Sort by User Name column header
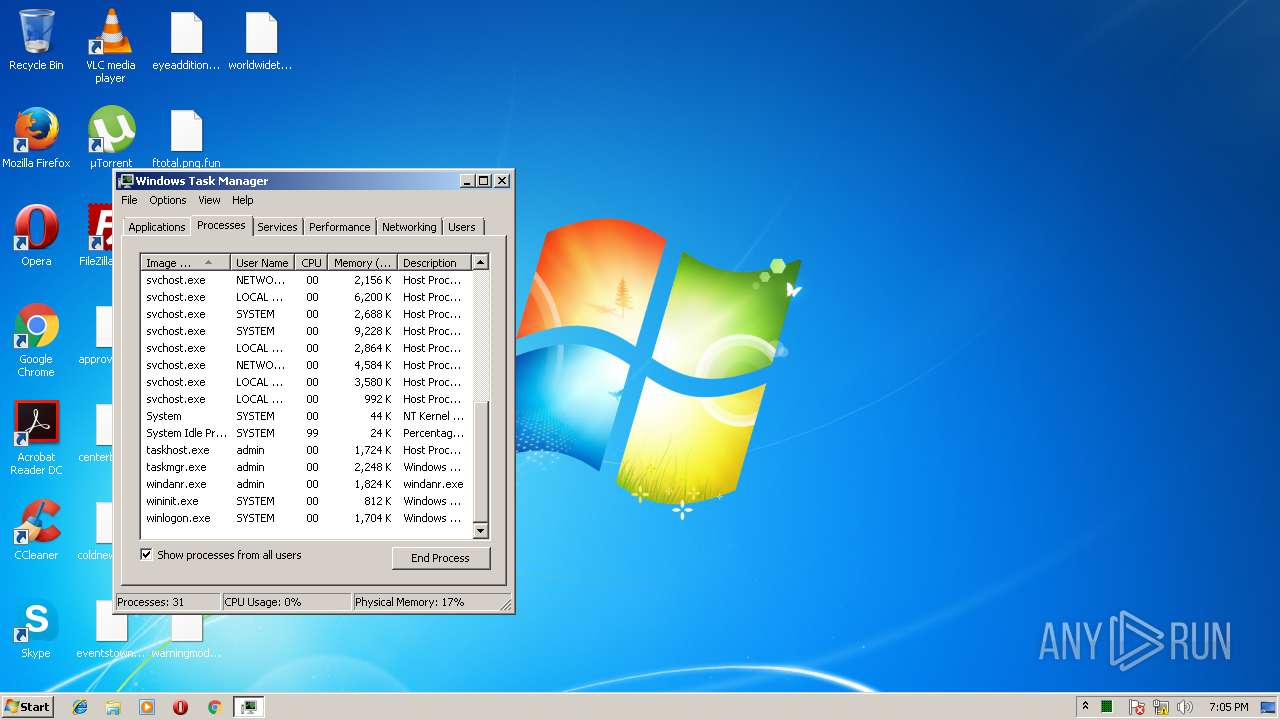This screenshot has width=1280, height=720. (263, 263)
